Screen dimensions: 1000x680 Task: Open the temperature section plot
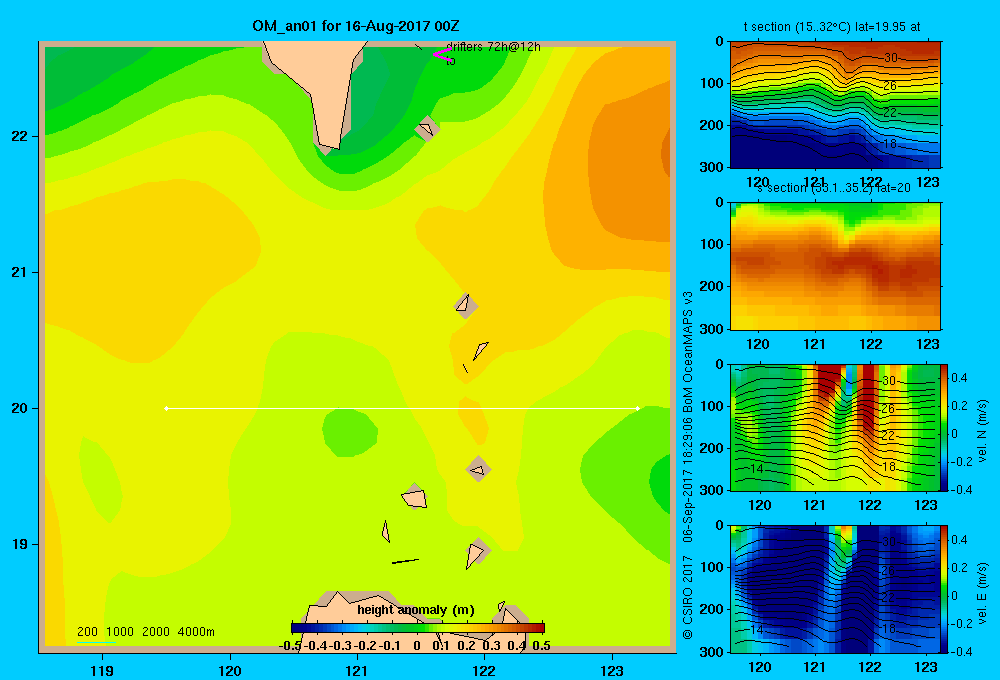tap(835, 104)
